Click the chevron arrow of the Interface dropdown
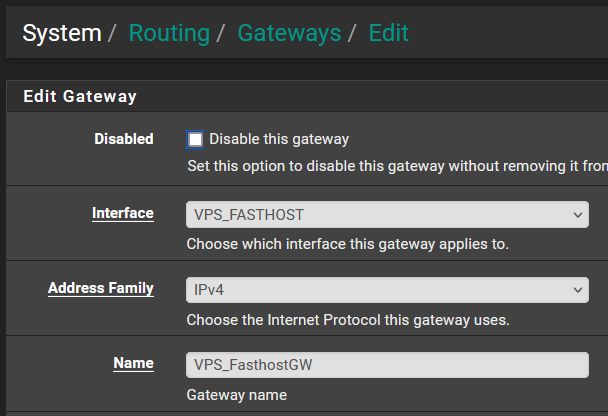608x416 pixels. pos(578,215)
